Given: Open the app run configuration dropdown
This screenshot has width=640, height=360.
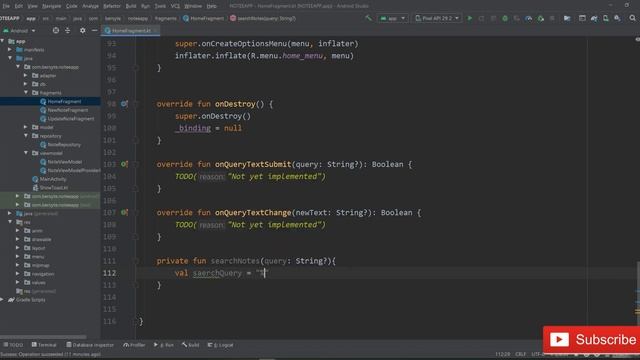Looking at the screenshot, I should (392, 18).
